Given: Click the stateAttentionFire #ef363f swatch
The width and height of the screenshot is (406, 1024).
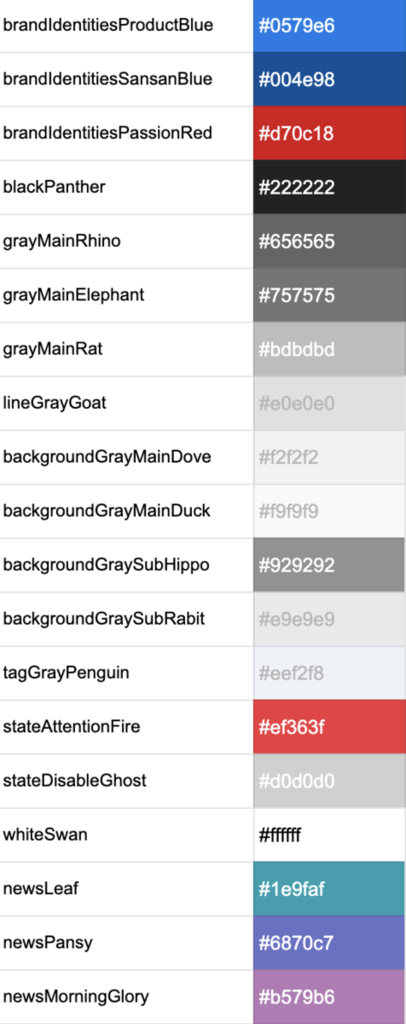Looking at the screenshot, I should coord(330,727).
